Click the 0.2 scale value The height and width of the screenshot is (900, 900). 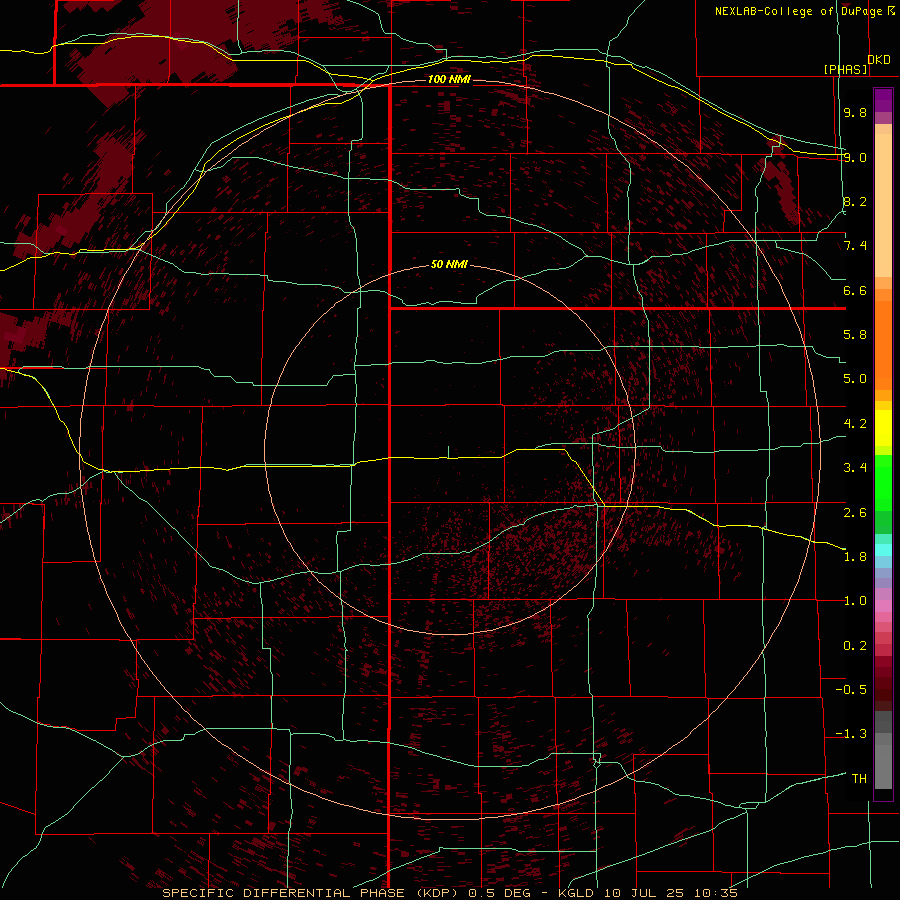[x=855, y=646]
